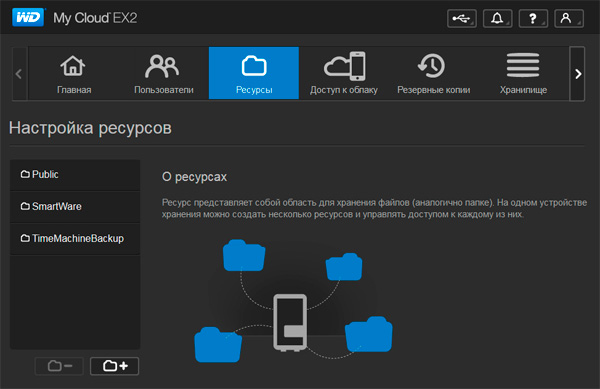The height and width of the screenshot is (389, 600).
Task: Show next navigation items with right arrow
Action: pyautogui.click(x=577, y=74)
